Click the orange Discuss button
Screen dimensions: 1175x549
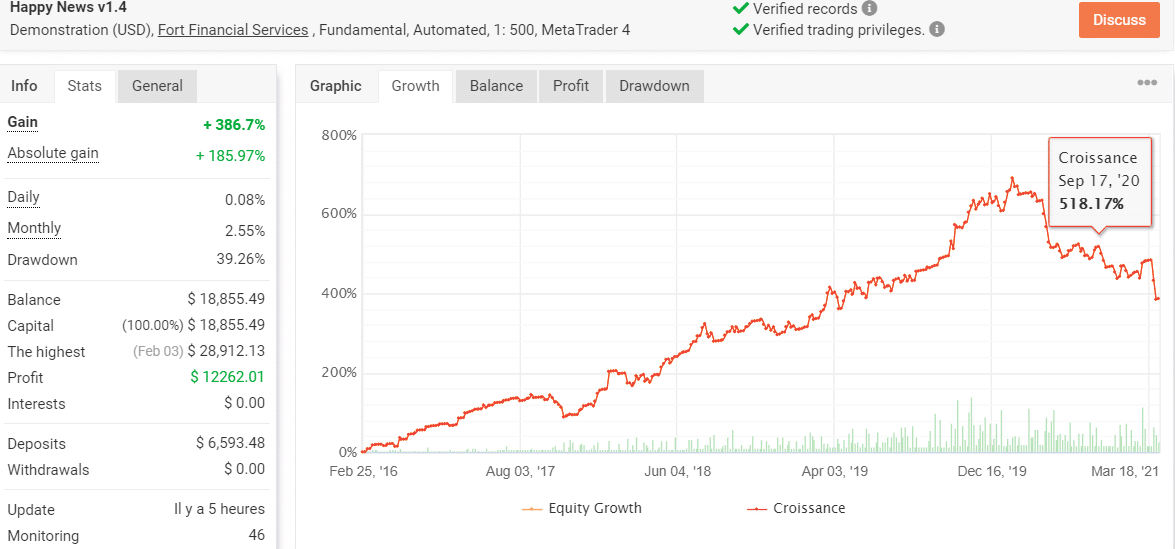click(x=1120, y=19)
